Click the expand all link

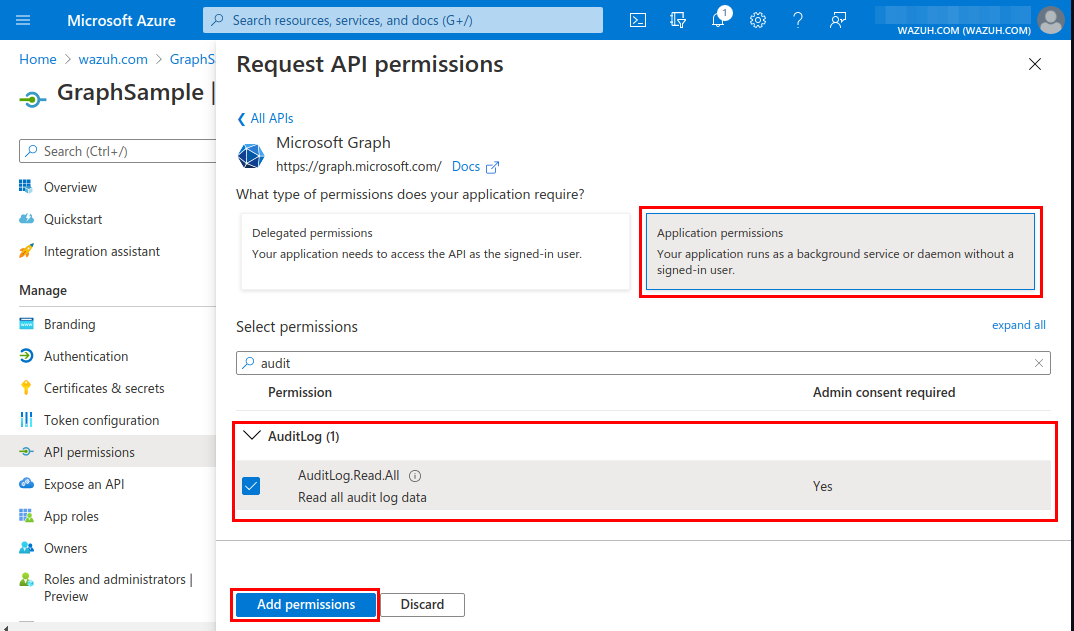point(1019,325)
